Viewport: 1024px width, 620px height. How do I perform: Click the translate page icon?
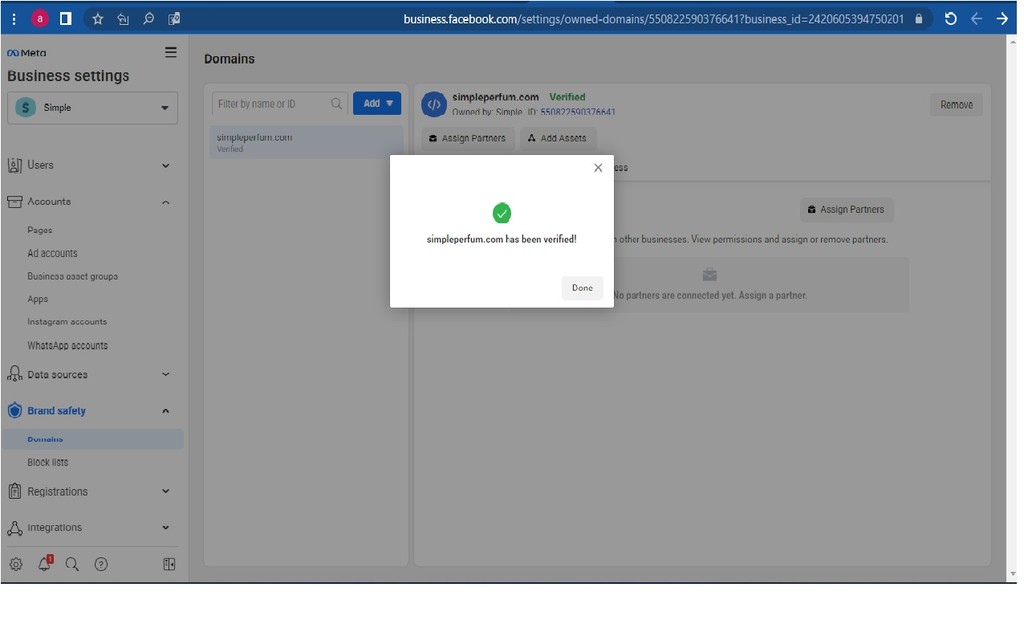tap(175, 19)
